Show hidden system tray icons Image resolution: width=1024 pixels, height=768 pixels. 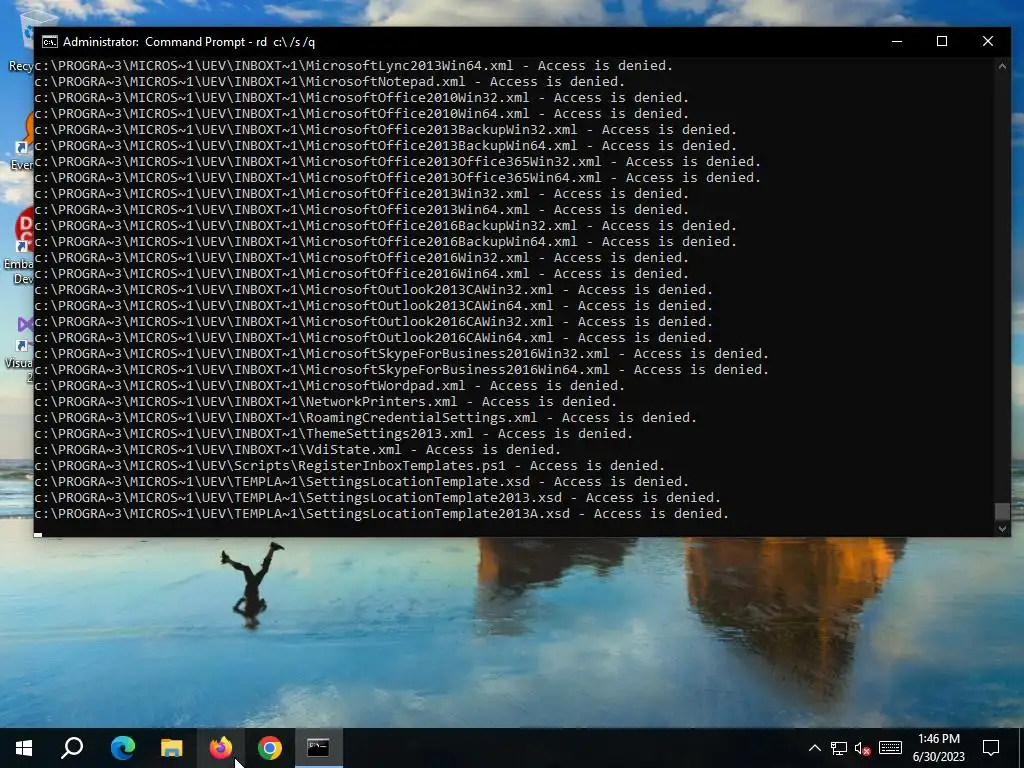click(814, 748)
